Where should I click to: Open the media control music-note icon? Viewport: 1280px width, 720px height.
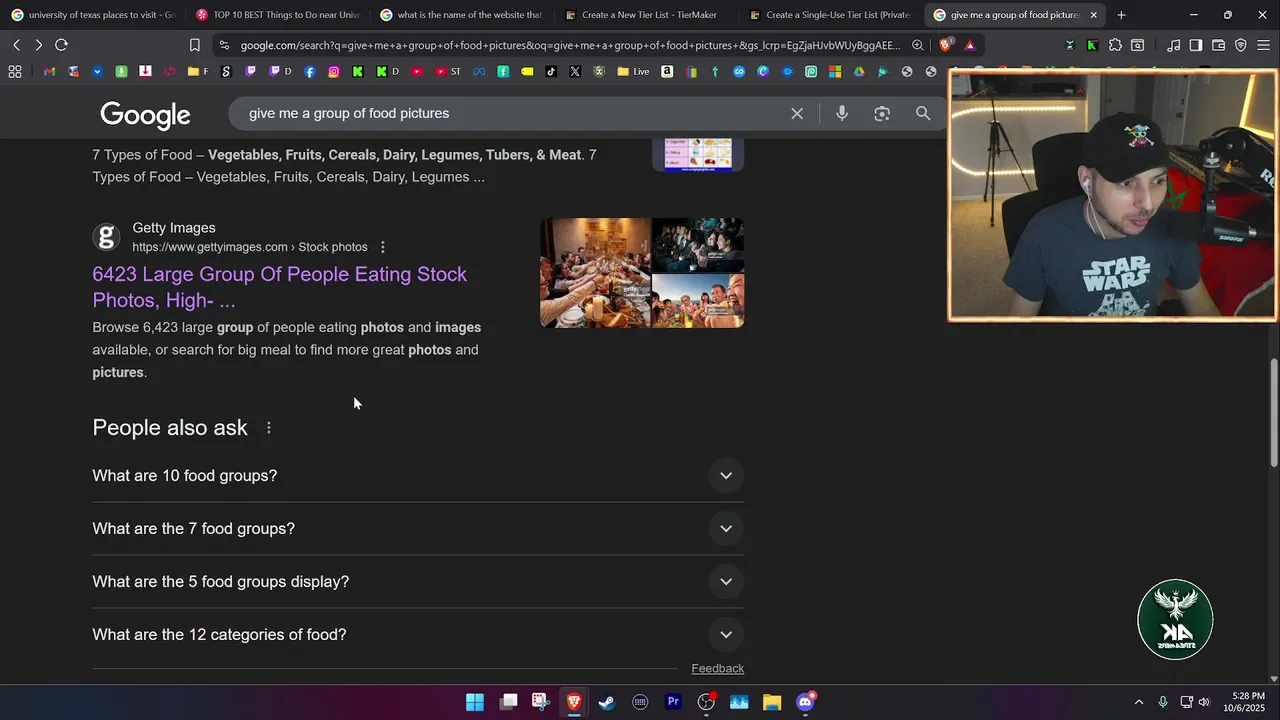click(x=1173, y=45)
